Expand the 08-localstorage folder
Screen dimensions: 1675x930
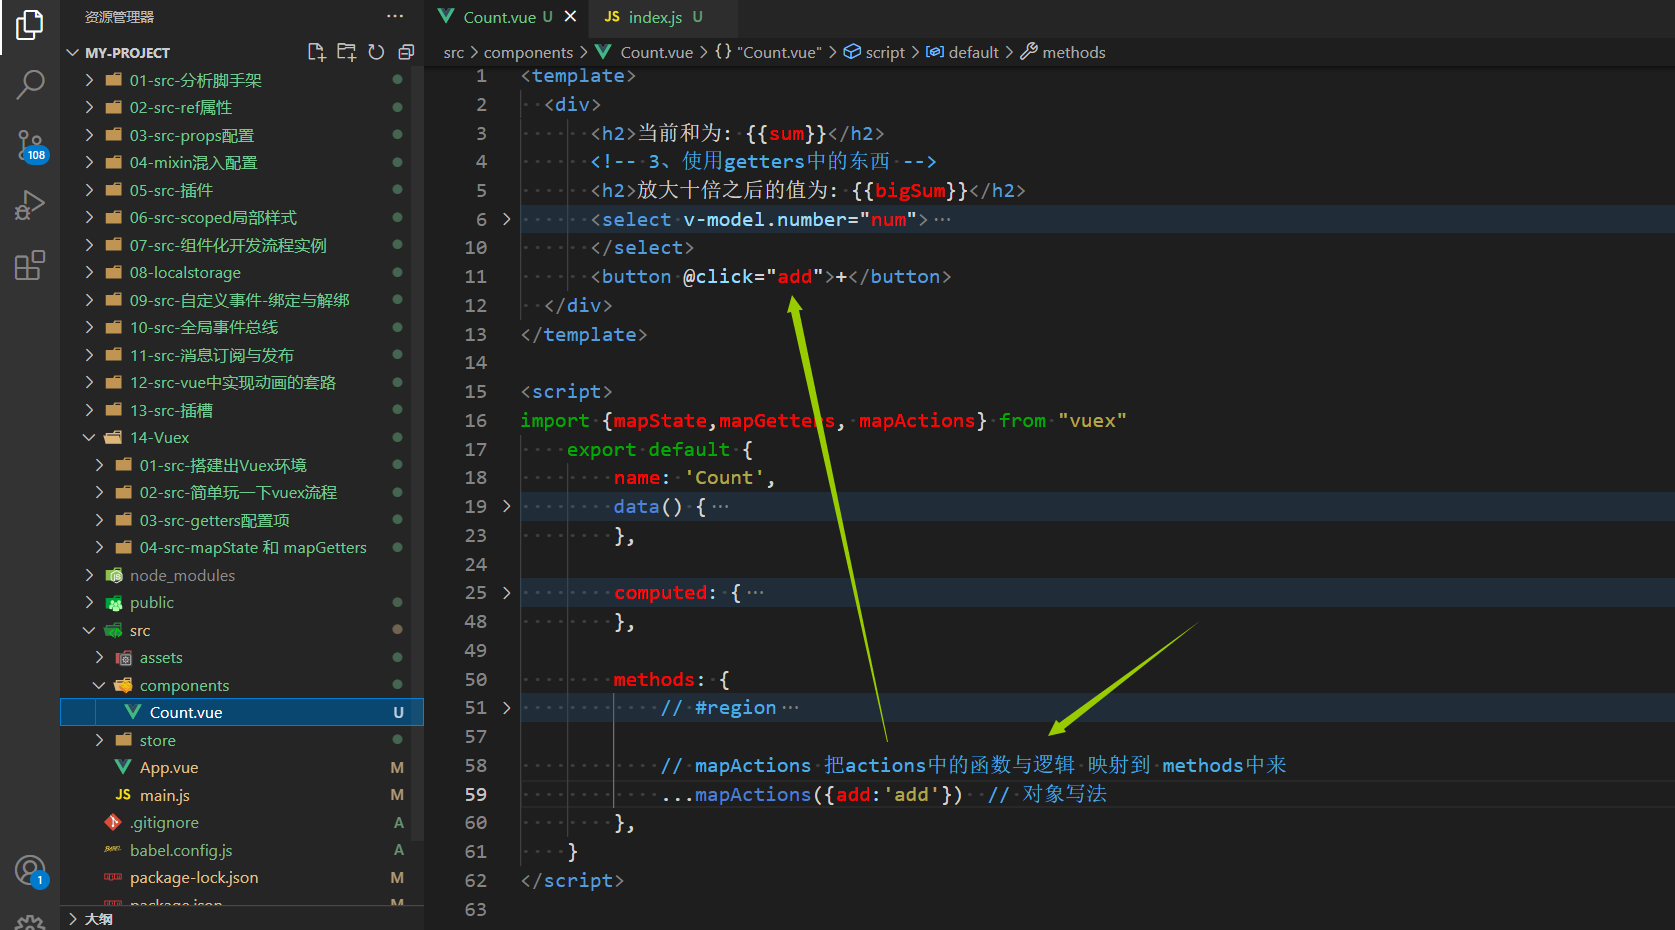(89, 272)
